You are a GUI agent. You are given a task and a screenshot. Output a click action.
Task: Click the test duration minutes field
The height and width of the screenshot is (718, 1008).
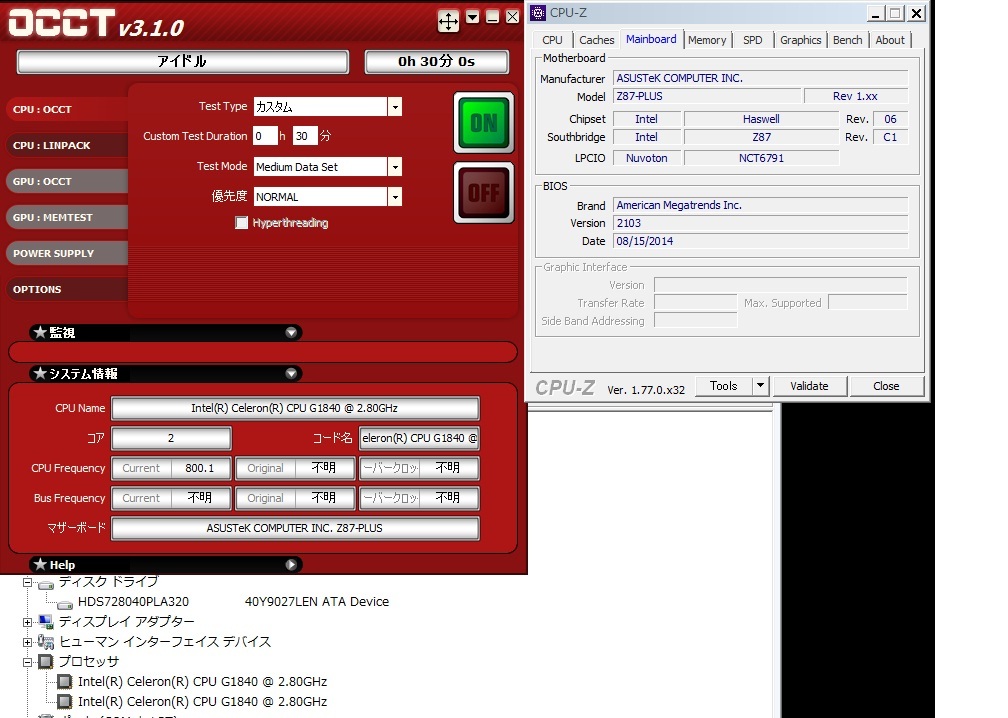[x=305, y=136]
